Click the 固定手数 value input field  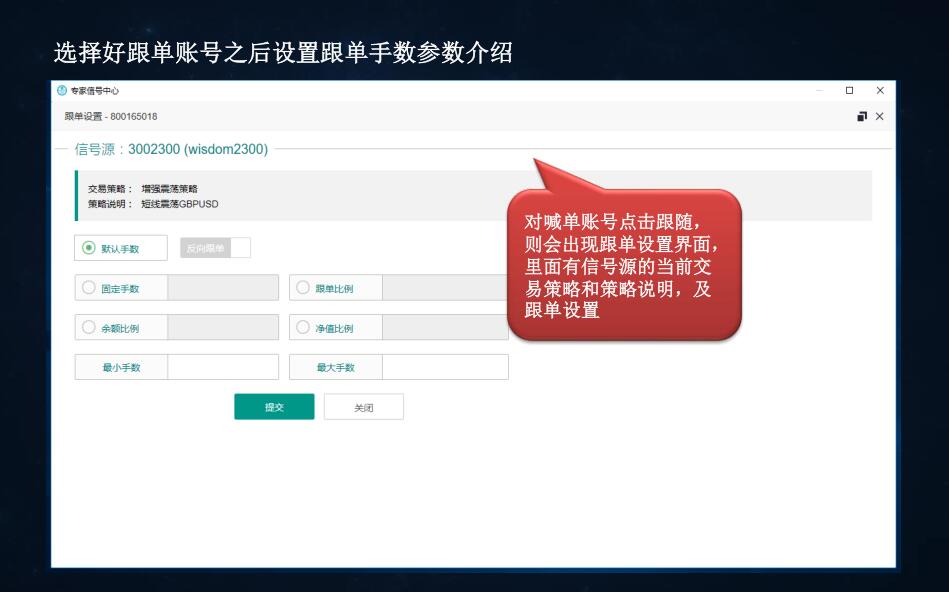click(223, 288)
